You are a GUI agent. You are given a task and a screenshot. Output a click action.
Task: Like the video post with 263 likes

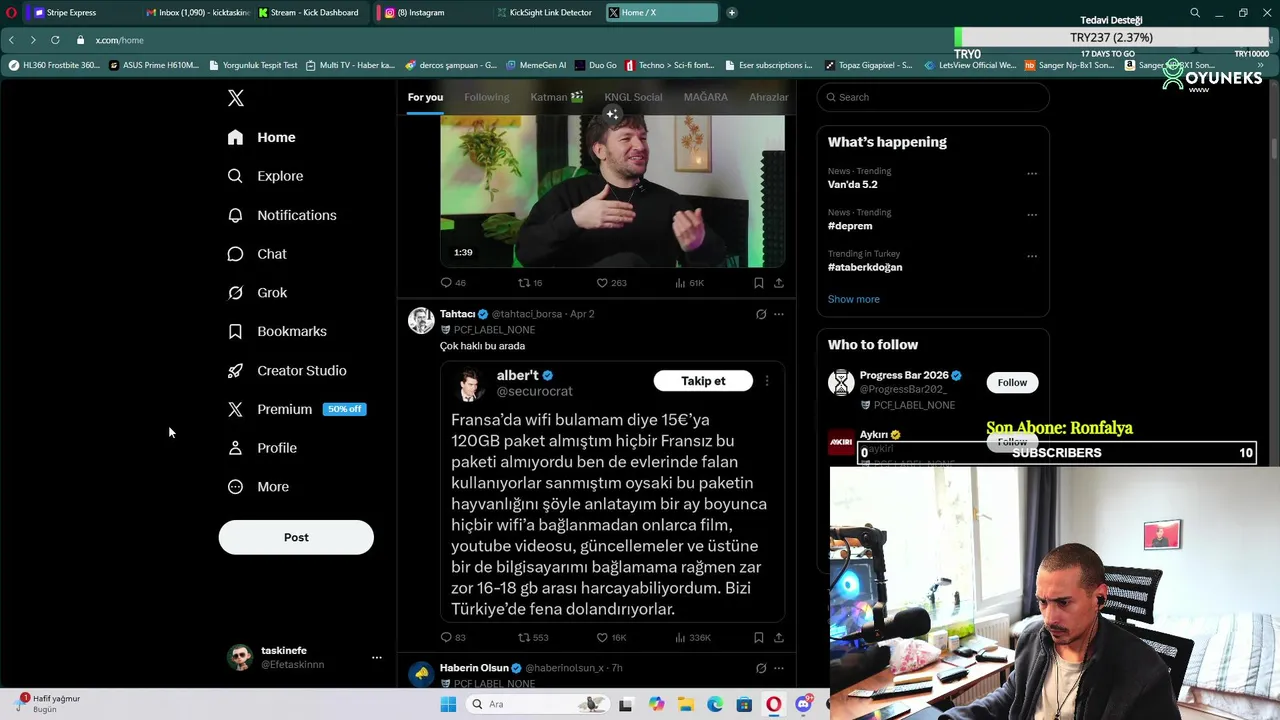point(611,283)
